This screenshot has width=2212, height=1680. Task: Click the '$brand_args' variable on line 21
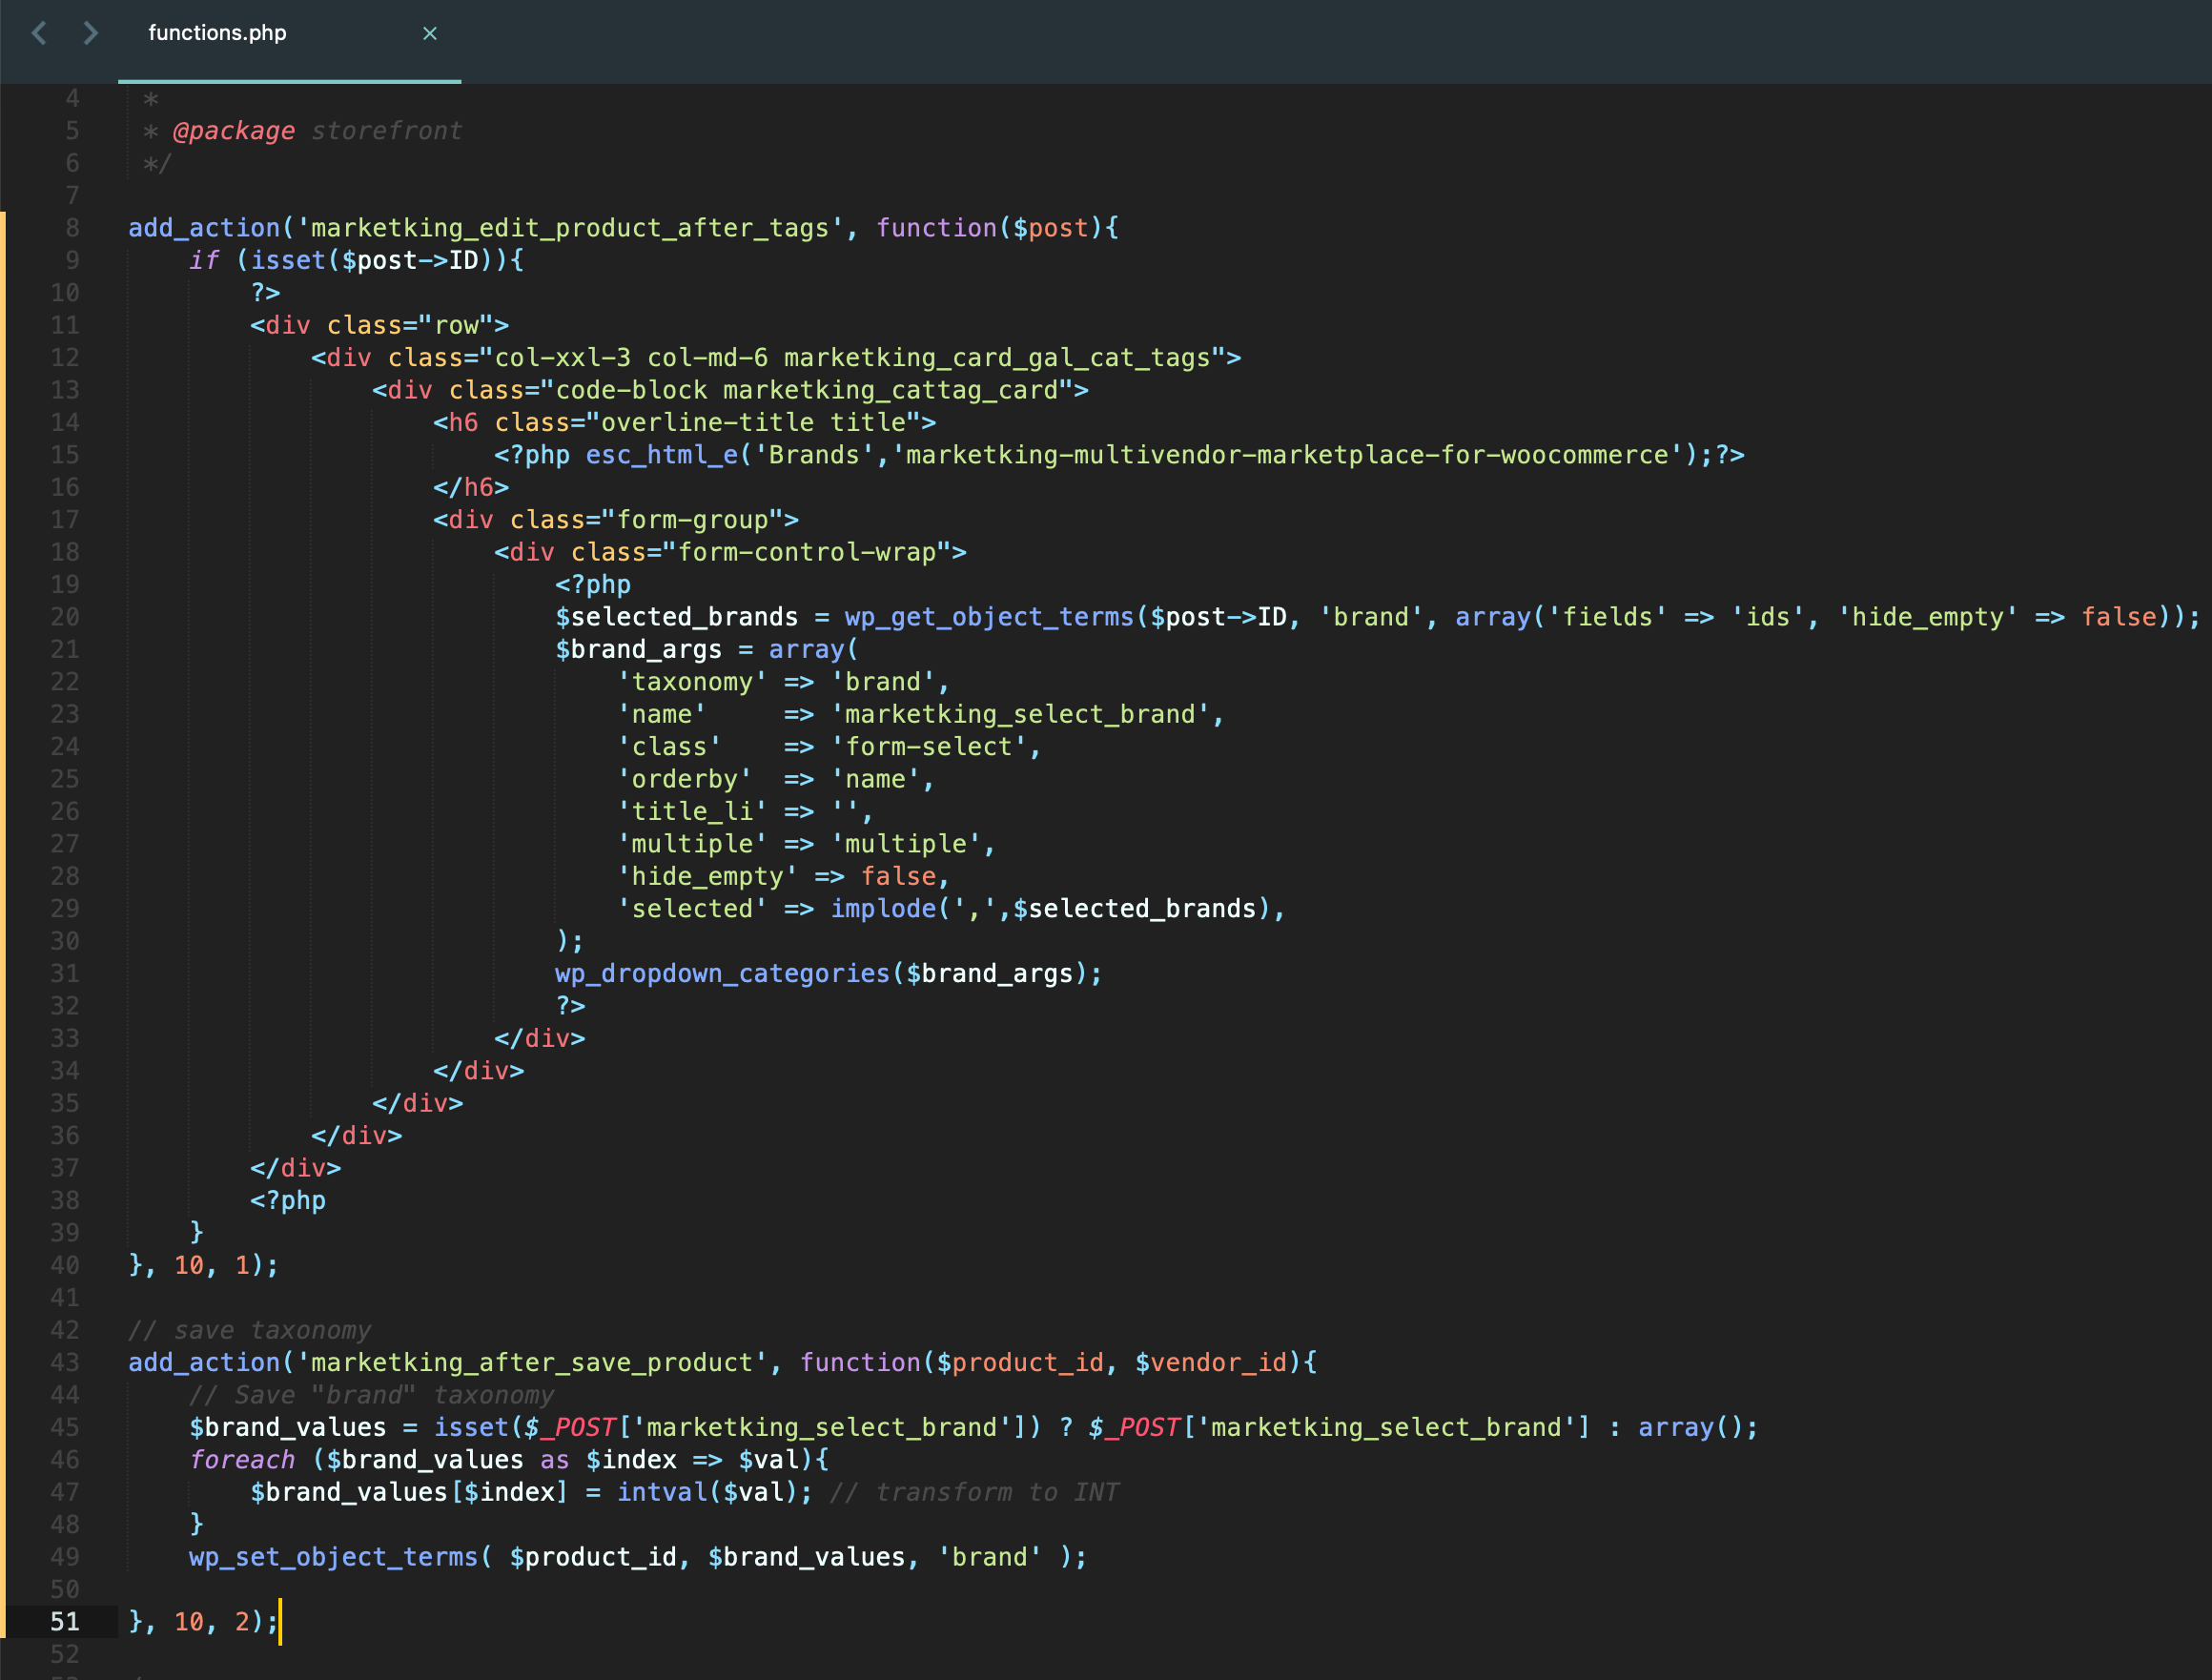coord(639,649)
